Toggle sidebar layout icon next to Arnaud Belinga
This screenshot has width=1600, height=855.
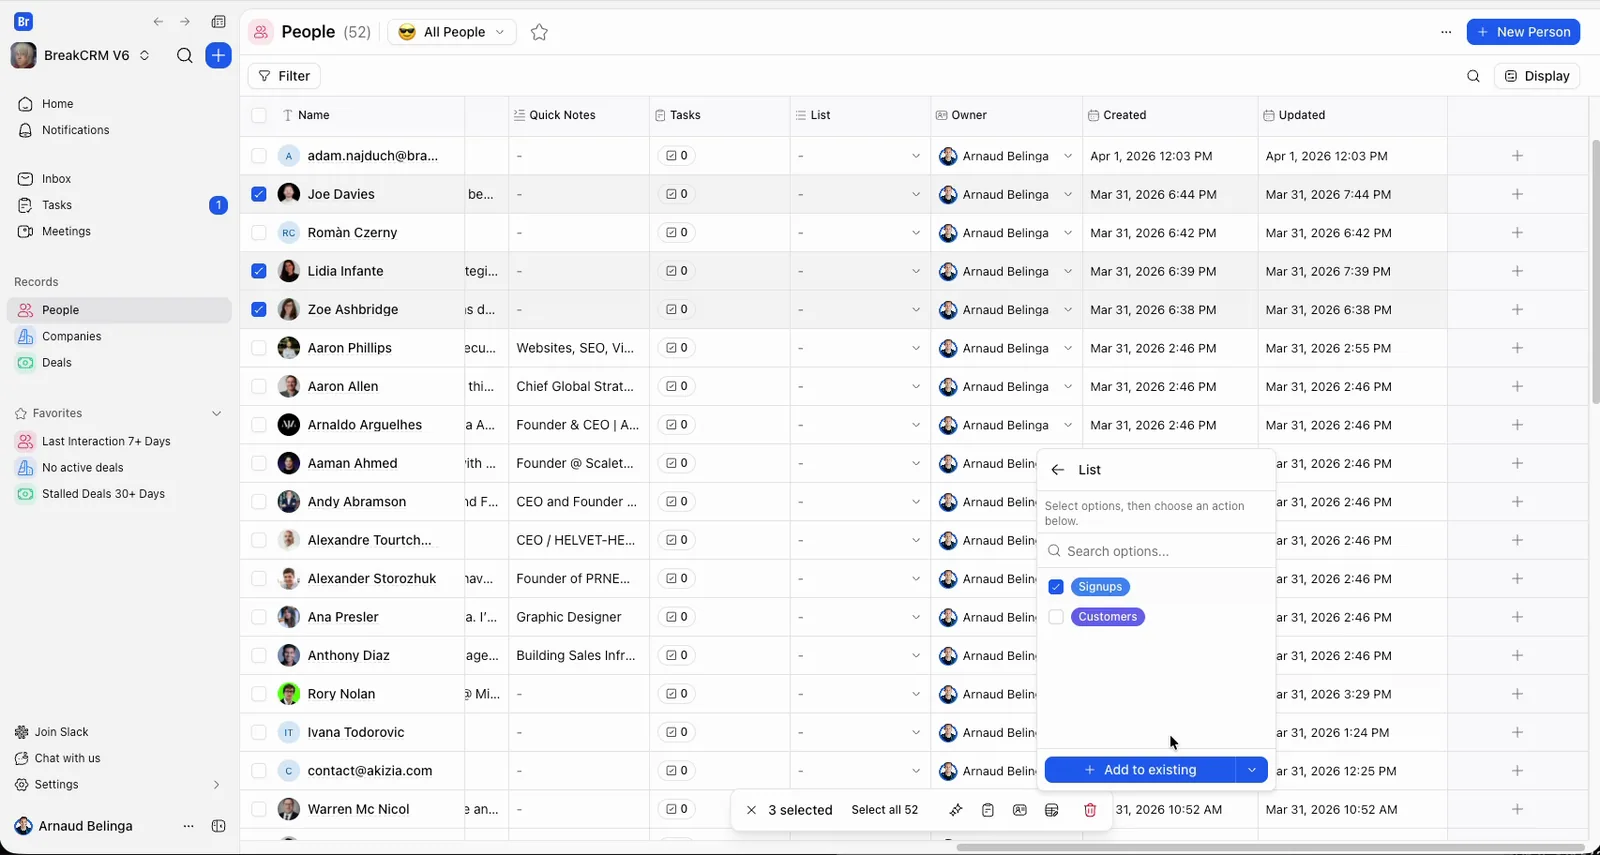tap(218, 826)
